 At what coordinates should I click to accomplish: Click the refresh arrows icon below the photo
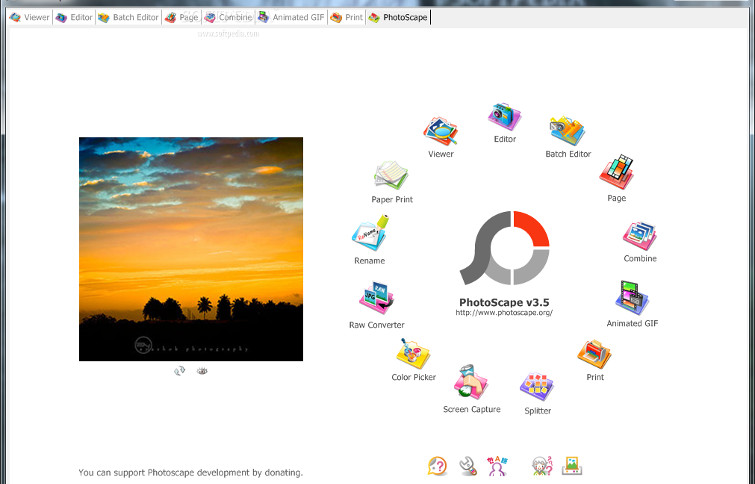point(180,371)
